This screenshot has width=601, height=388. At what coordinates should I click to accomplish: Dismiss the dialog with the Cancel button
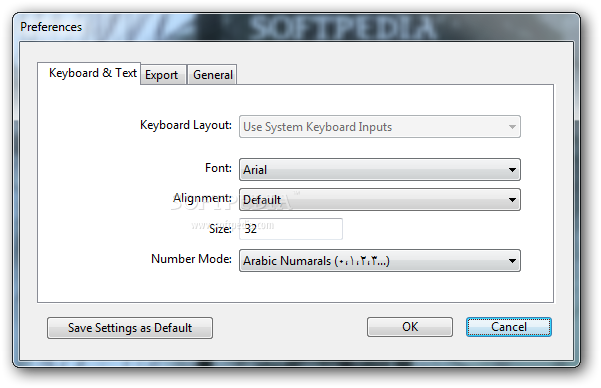[x=509, y=327]
